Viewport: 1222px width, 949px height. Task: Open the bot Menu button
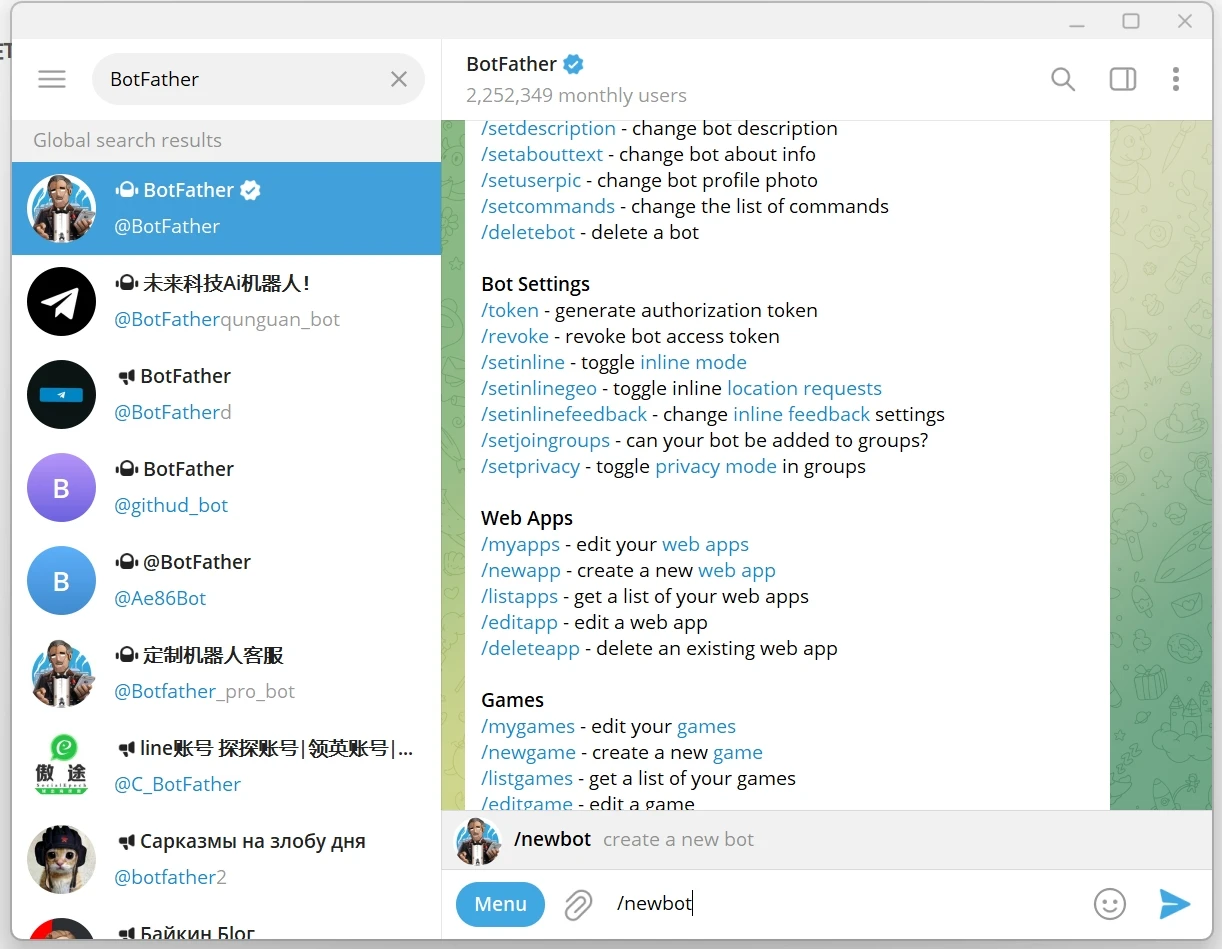pos(500,904)
